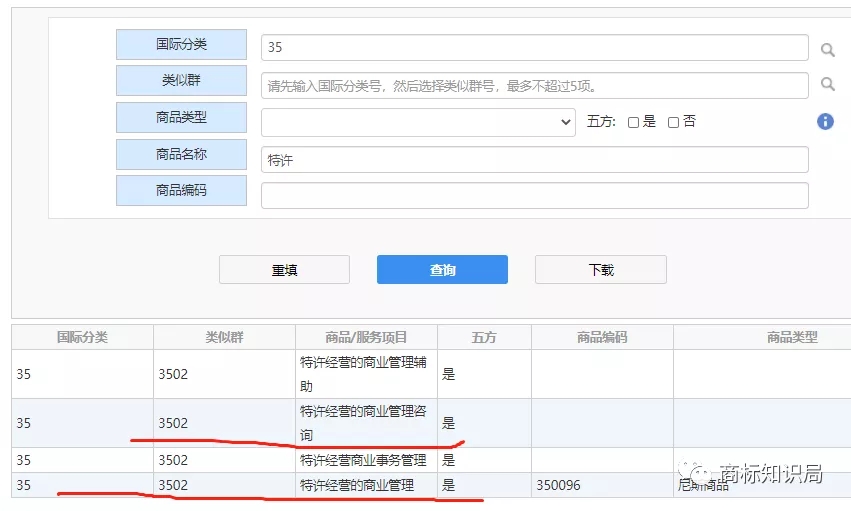851x511 pixels.
Task: Click search icon beside 国际分类 field
Action: tap(827, 49)
